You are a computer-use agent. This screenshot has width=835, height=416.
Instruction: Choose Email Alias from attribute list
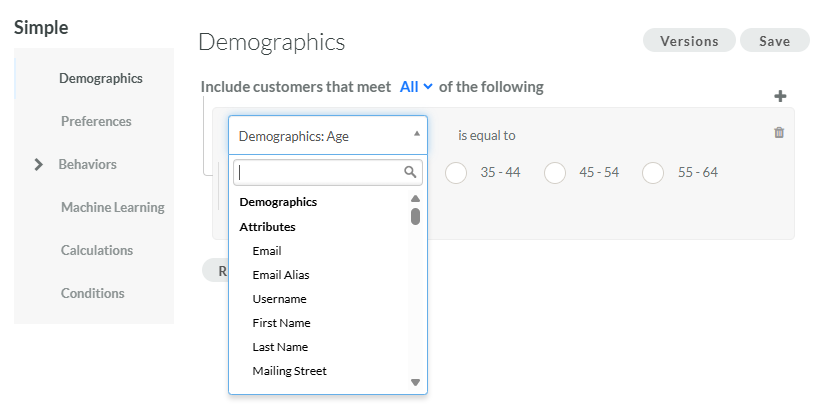coord(281,275)
